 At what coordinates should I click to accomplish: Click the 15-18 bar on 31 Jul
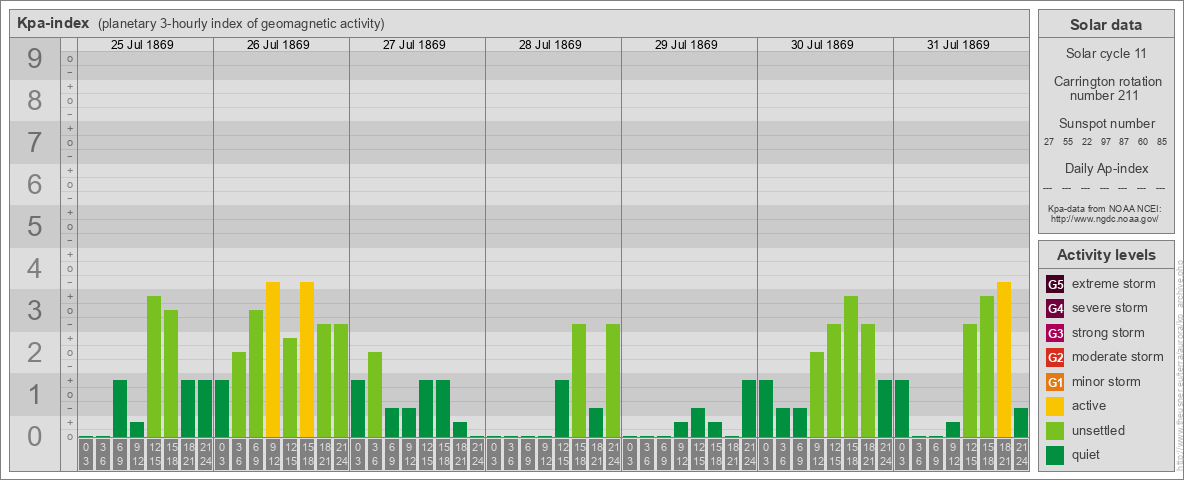pyautogui.click(x=986, y=367)
